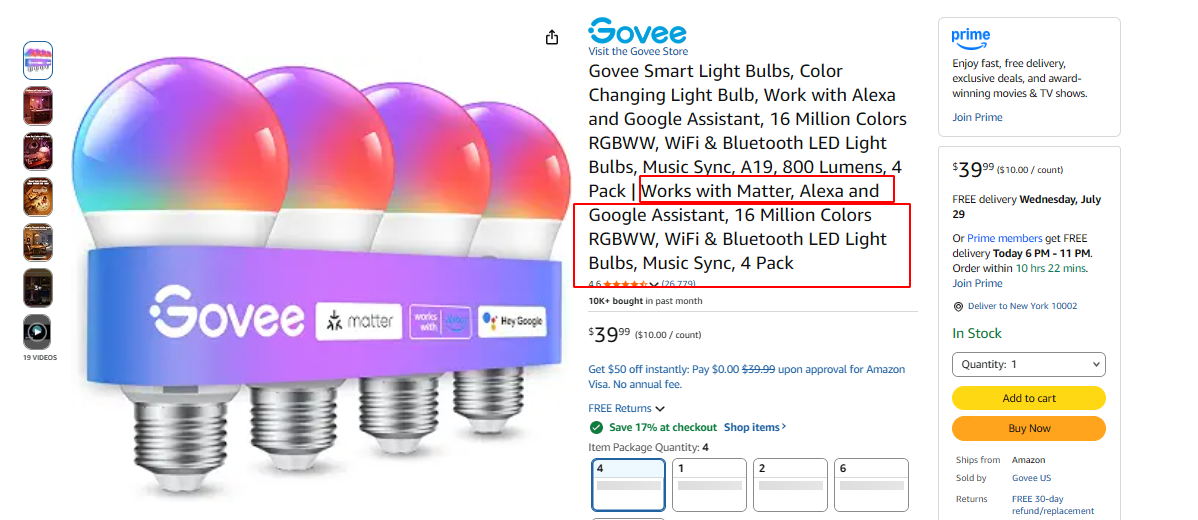
Task: Open the Shop items link
Action: tap(755, 427)
